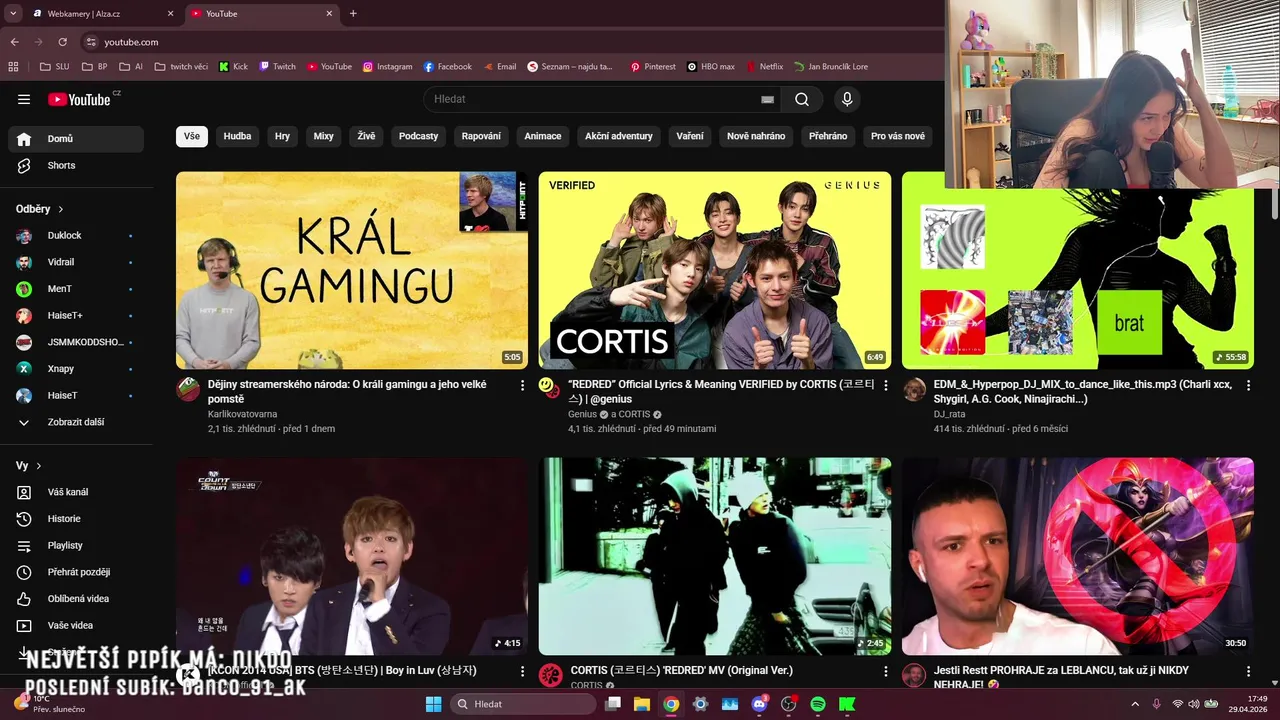The height and width of the screenshot is (720, 1280).
Task: Select the Pro vás nové filter chip
Action: [897, 136]
